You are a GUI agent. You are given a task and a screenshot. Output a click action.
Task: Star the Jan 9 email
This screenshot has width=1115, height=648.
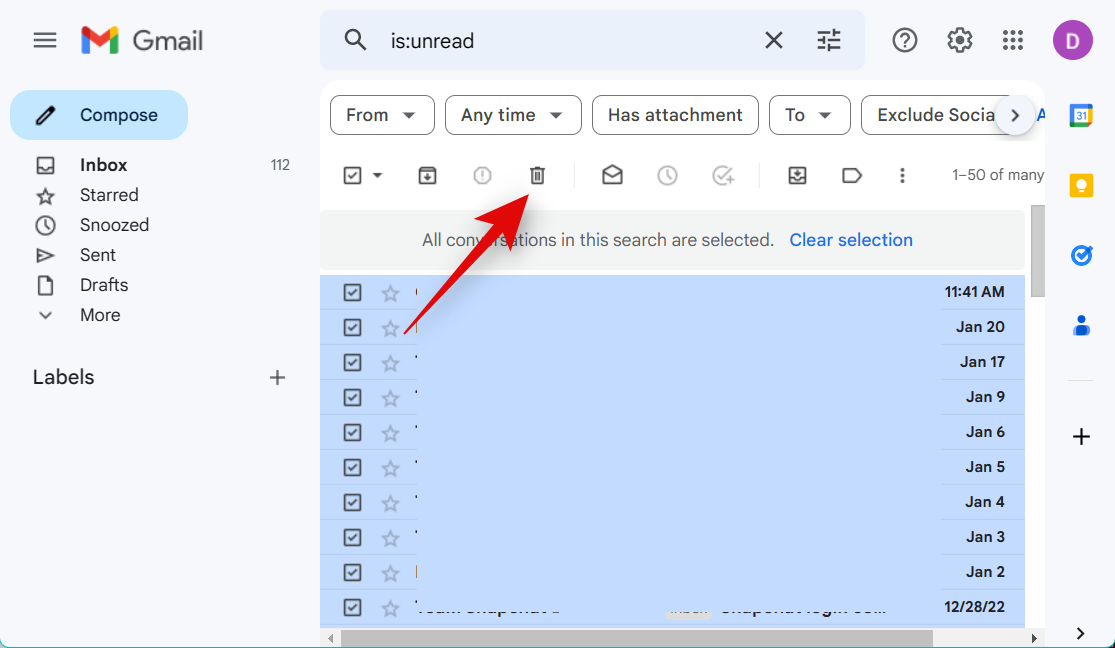pyautogui.click(x=390, y=398)
